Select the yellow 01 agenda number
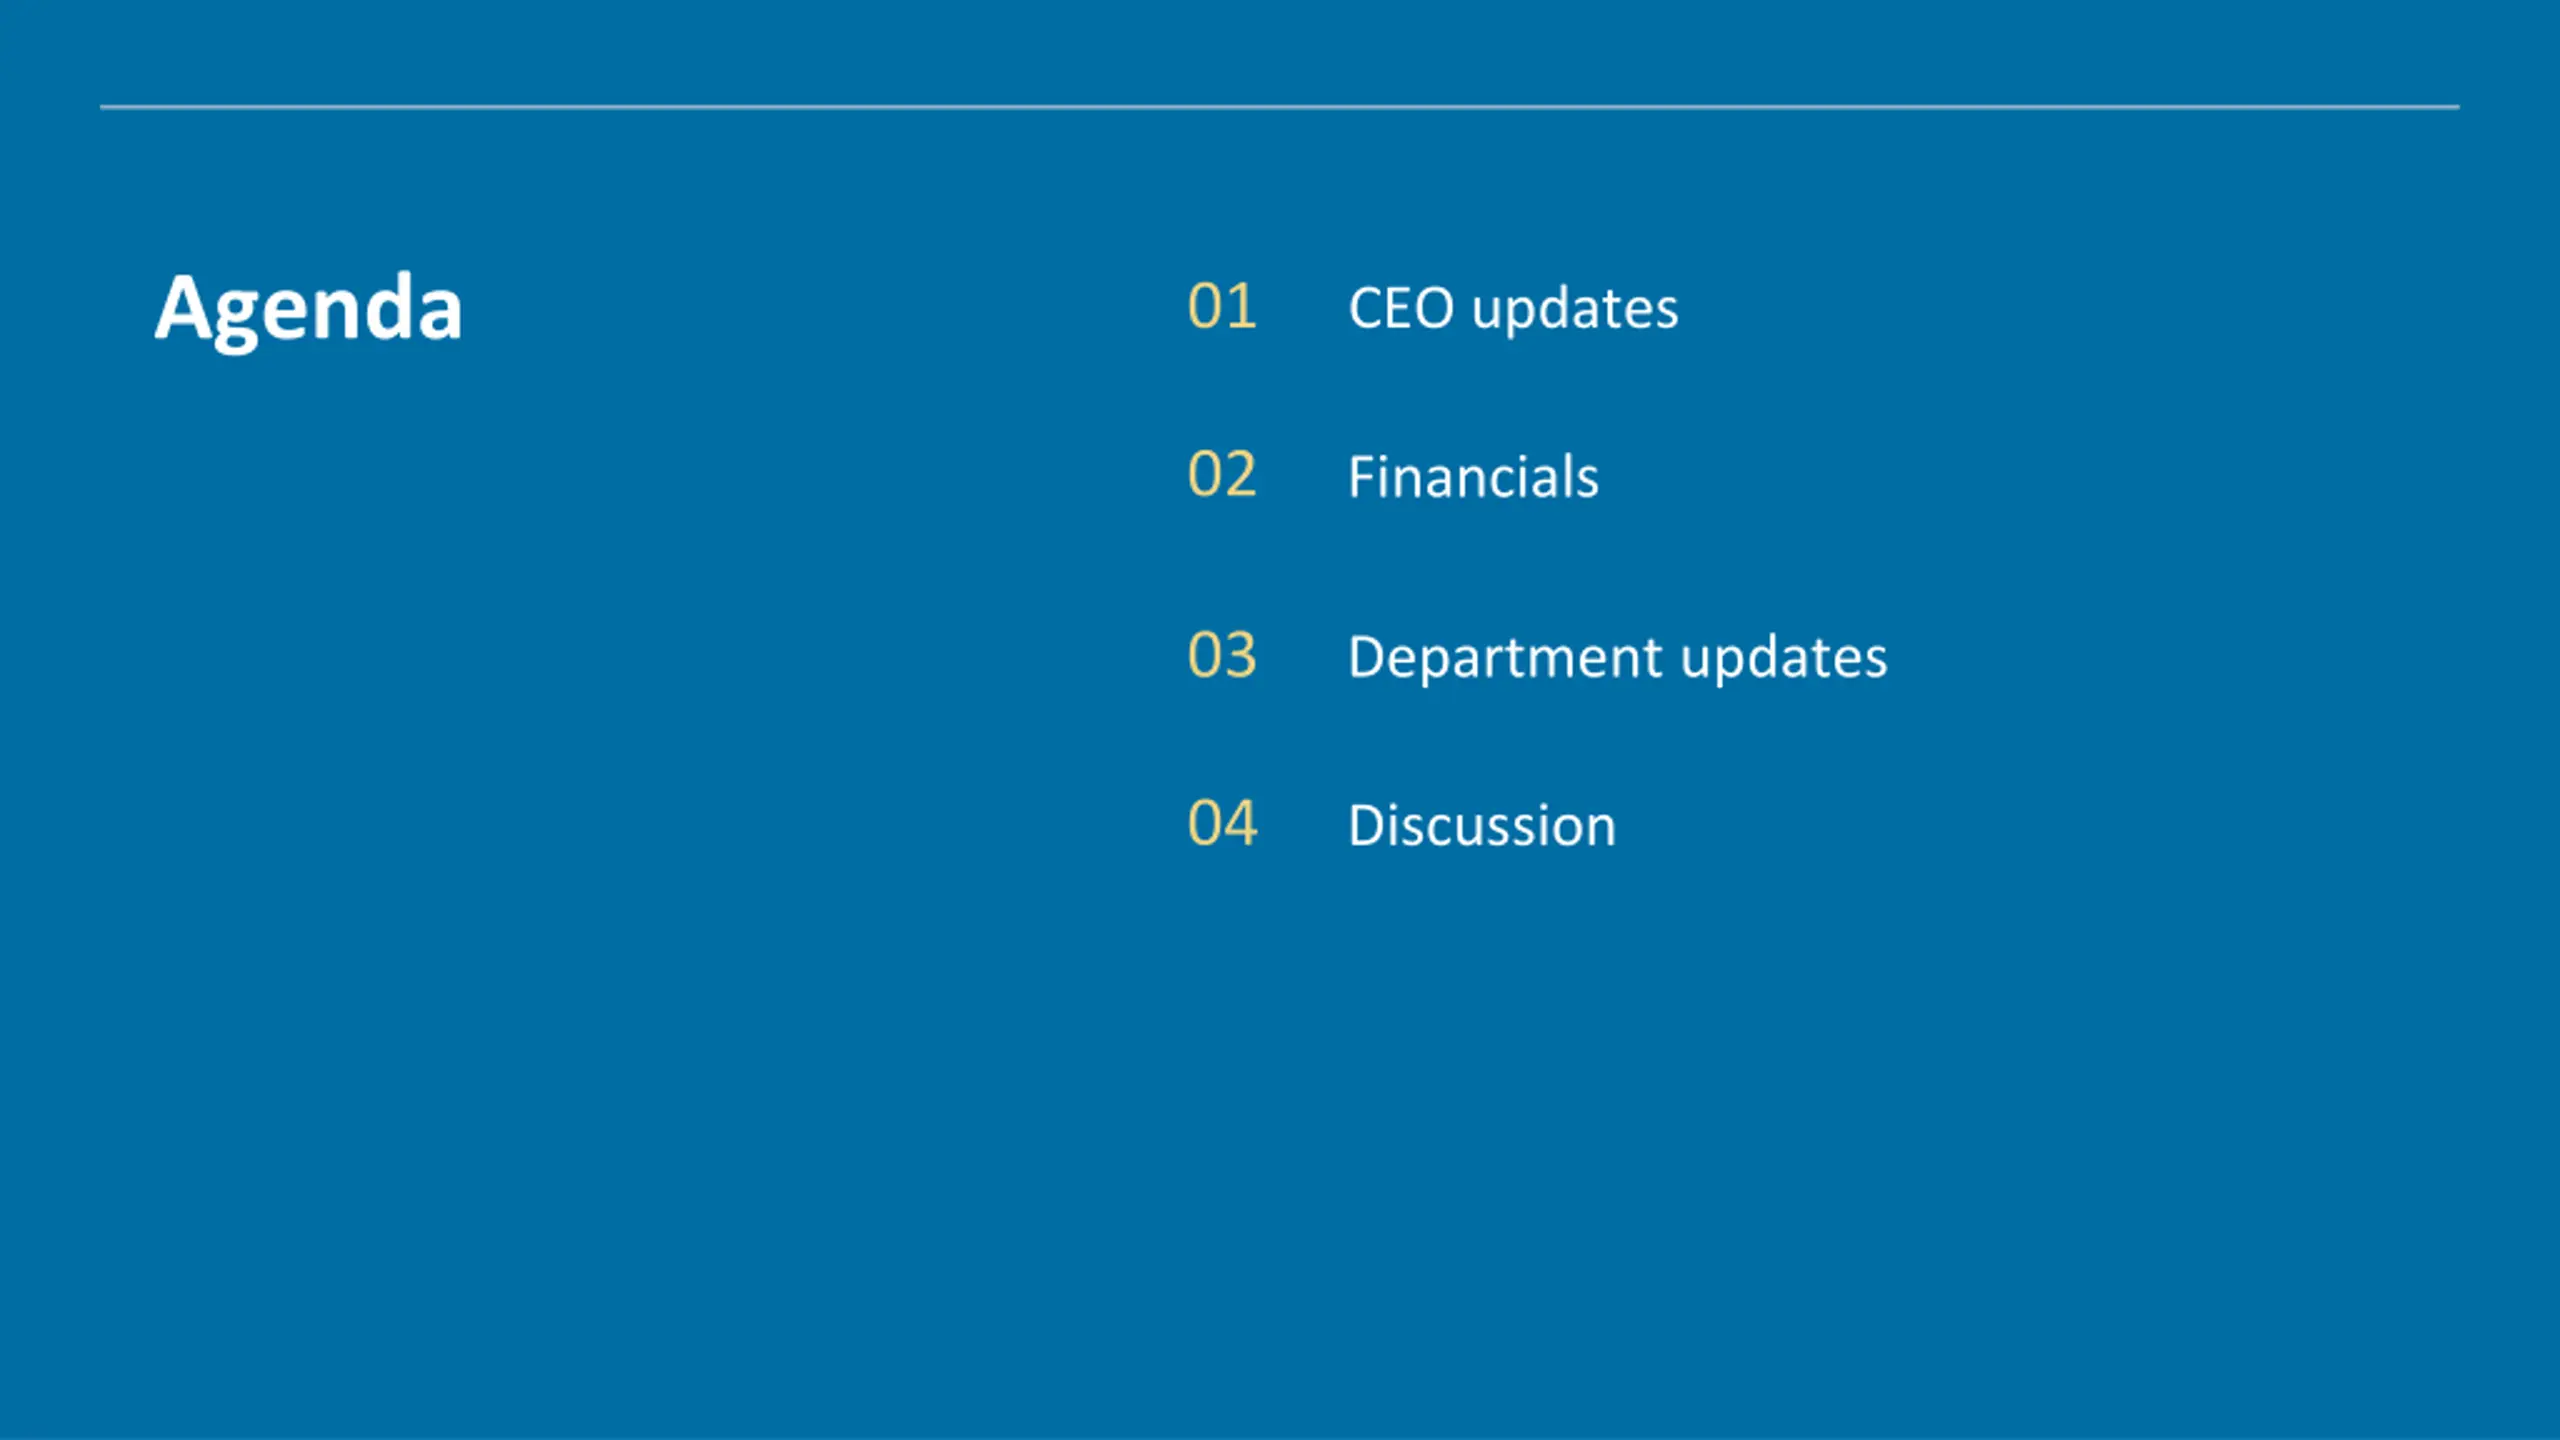This screenshot has height=1440, width=2560. point(1221,306)
